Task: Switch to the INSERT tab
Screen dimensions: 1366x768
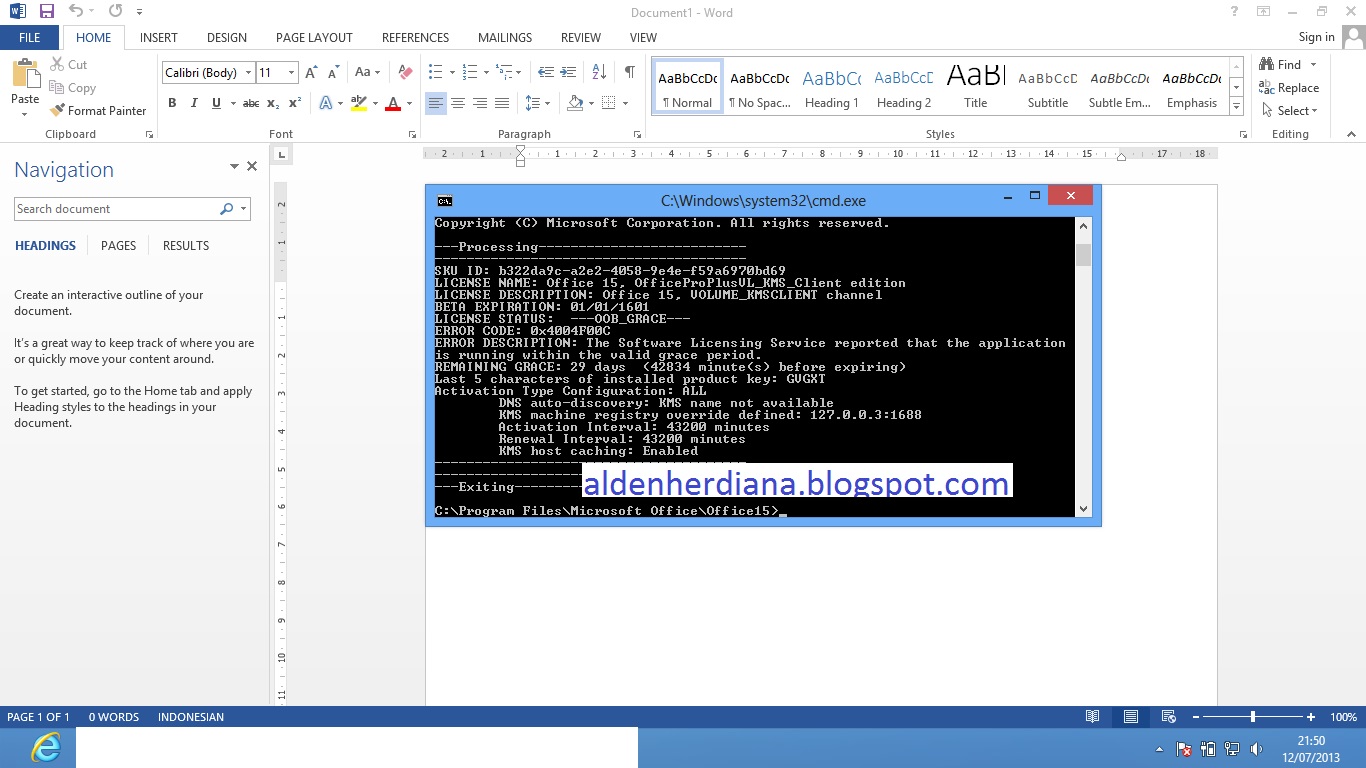Action: click(x=159, y=37)
